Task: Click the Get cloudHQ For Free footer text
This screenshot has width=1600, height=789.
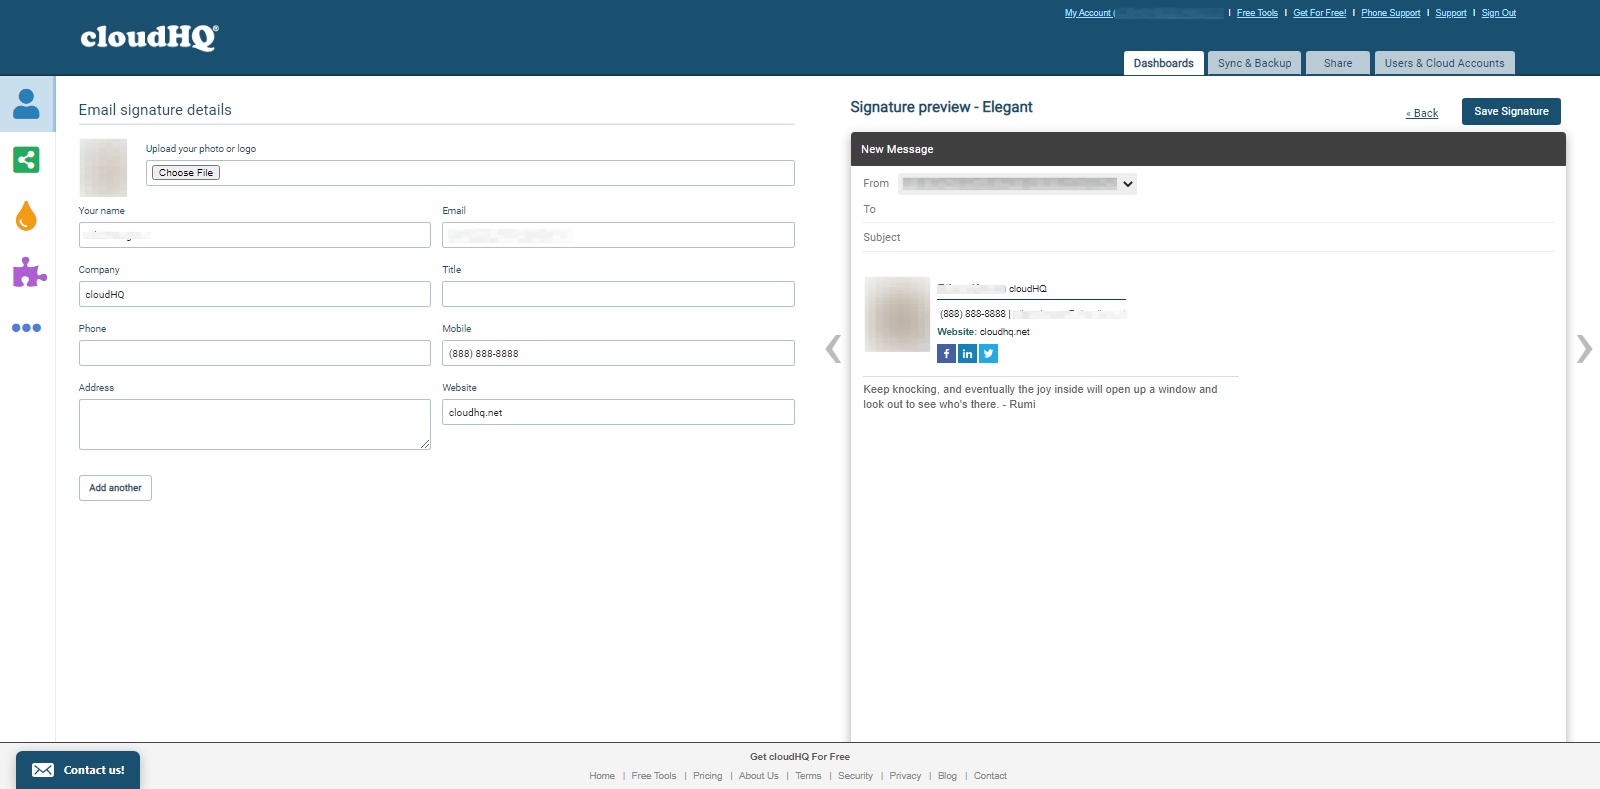Action: pyautogui.click(x=800, y=757)
